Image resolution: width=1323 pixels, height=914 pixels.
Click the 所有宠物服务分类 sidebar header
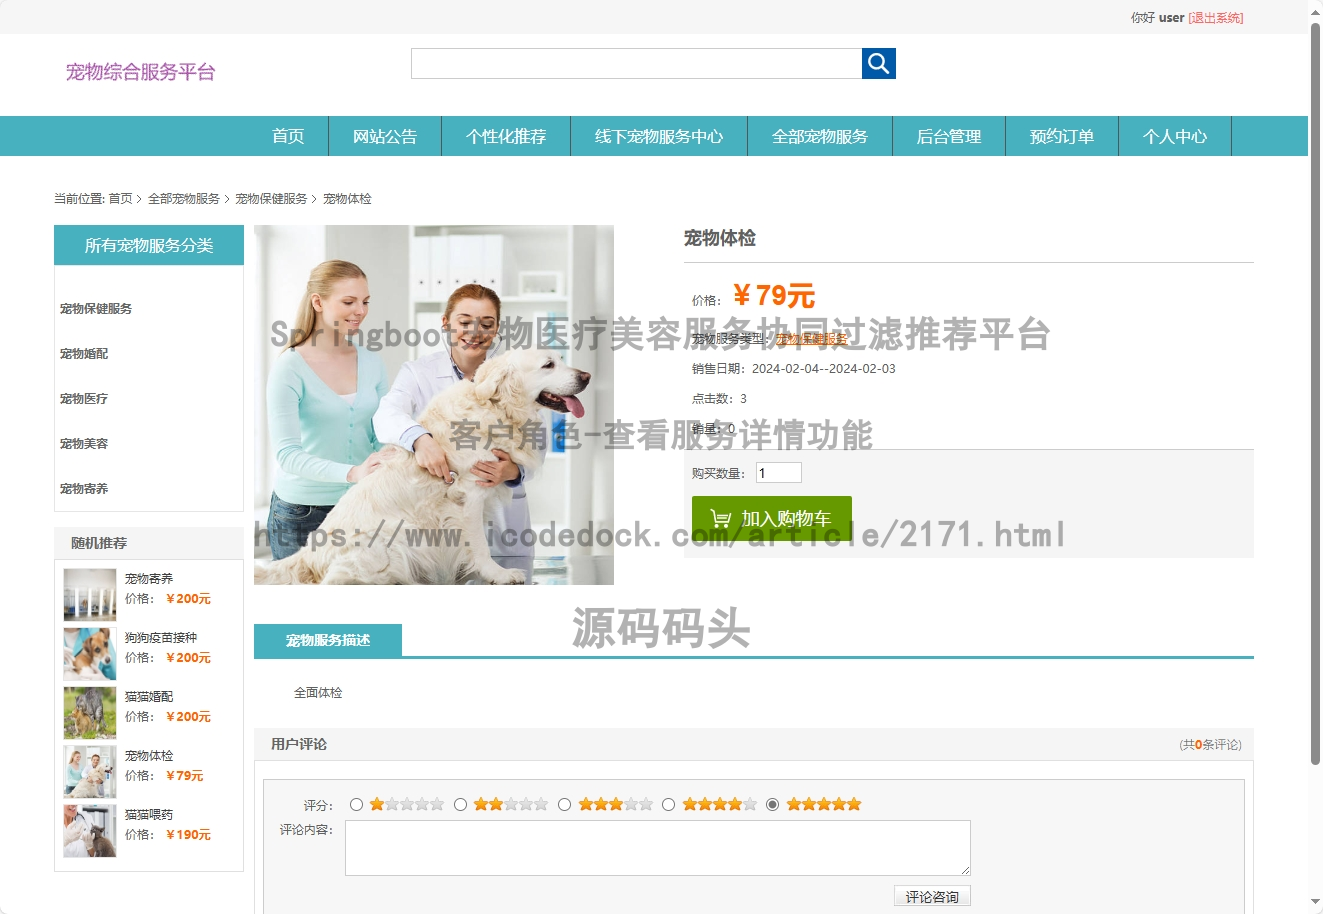[149, 245]
